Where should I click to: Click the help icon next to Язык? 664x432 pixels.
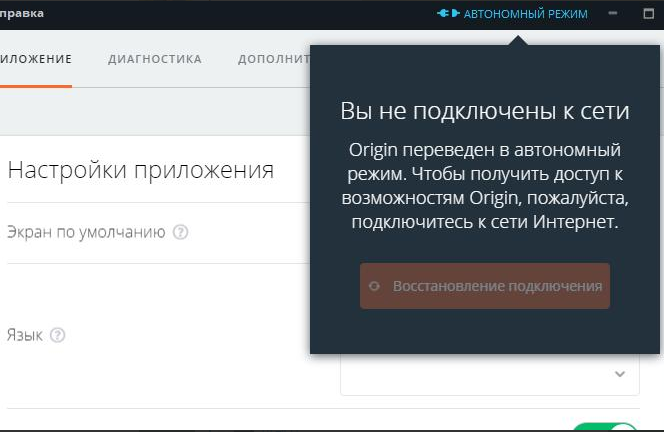(x=57, y=336)
